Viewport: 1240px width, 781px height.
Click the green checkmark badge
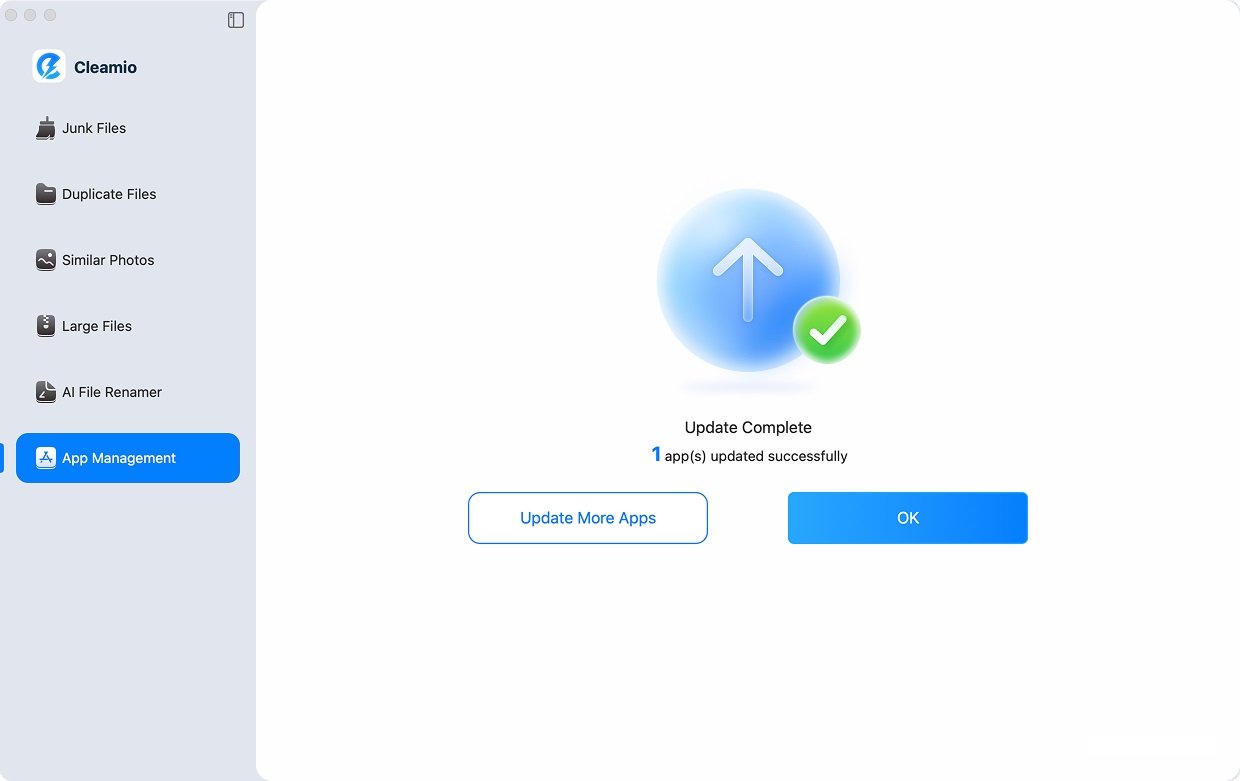click(x=826, y=330)
